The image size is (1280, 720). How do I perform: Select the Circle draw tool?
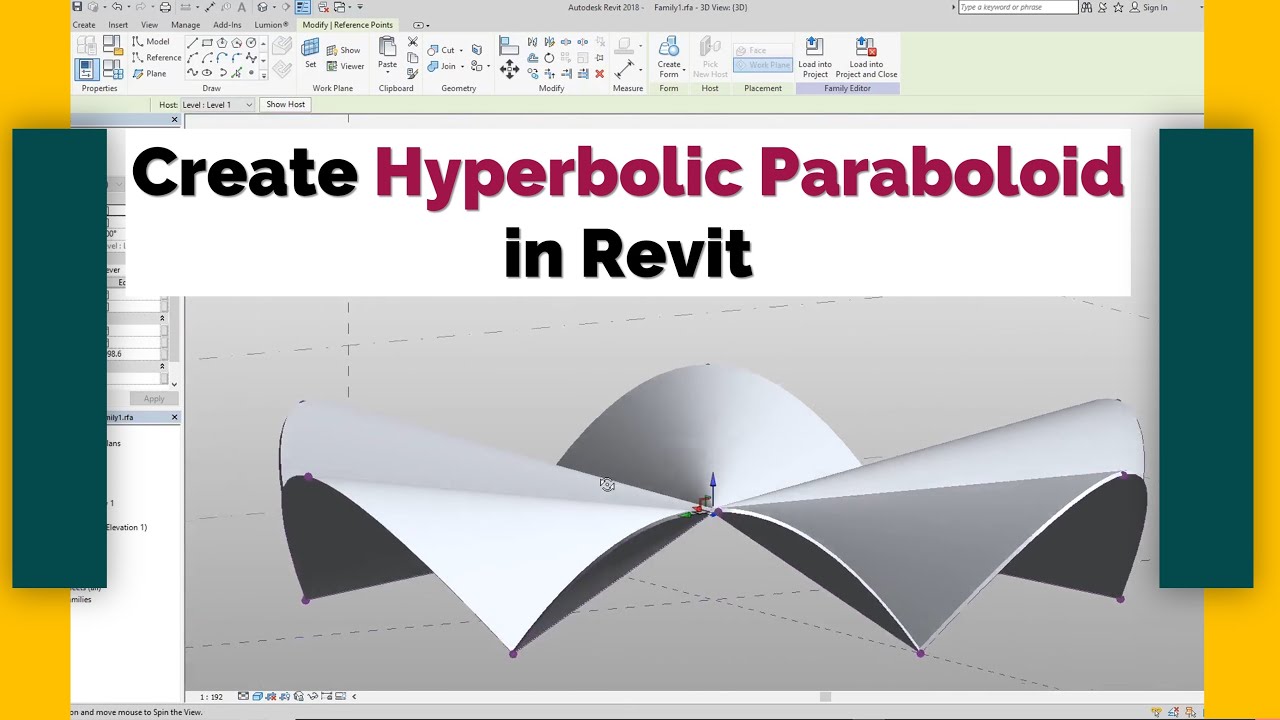[251, 43]
